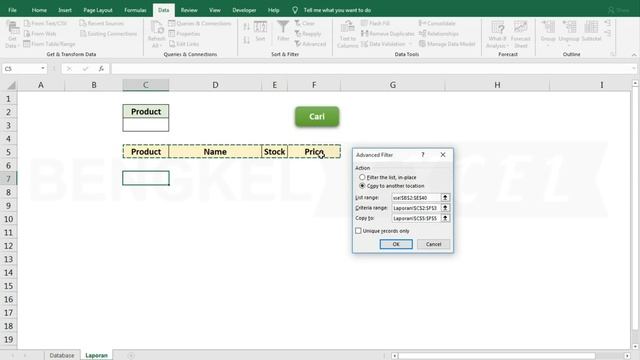The width and height of the screenshot is (640, 360).
Task: Click Consolidate in Data Tools
Action: (x=437, y=23)
